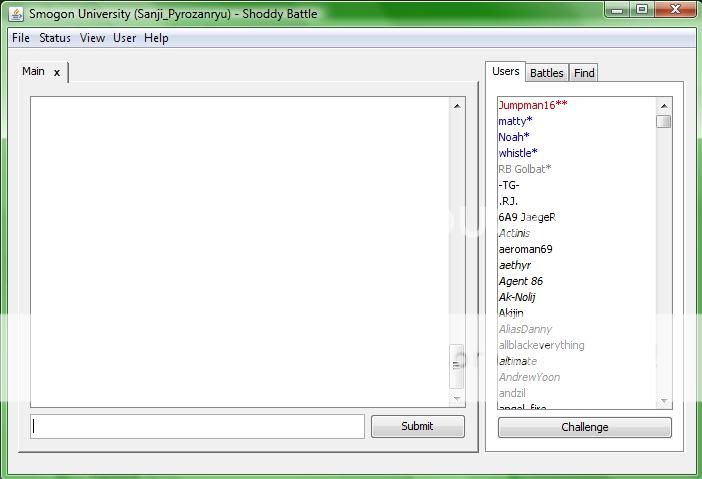Click the user list scrollbar thumb
Screen dimensions: 702x479
(x=663, y=122)
